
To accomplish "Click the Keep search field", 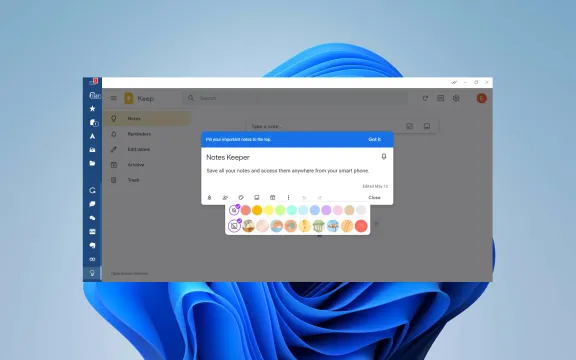I will pos(295,98).
